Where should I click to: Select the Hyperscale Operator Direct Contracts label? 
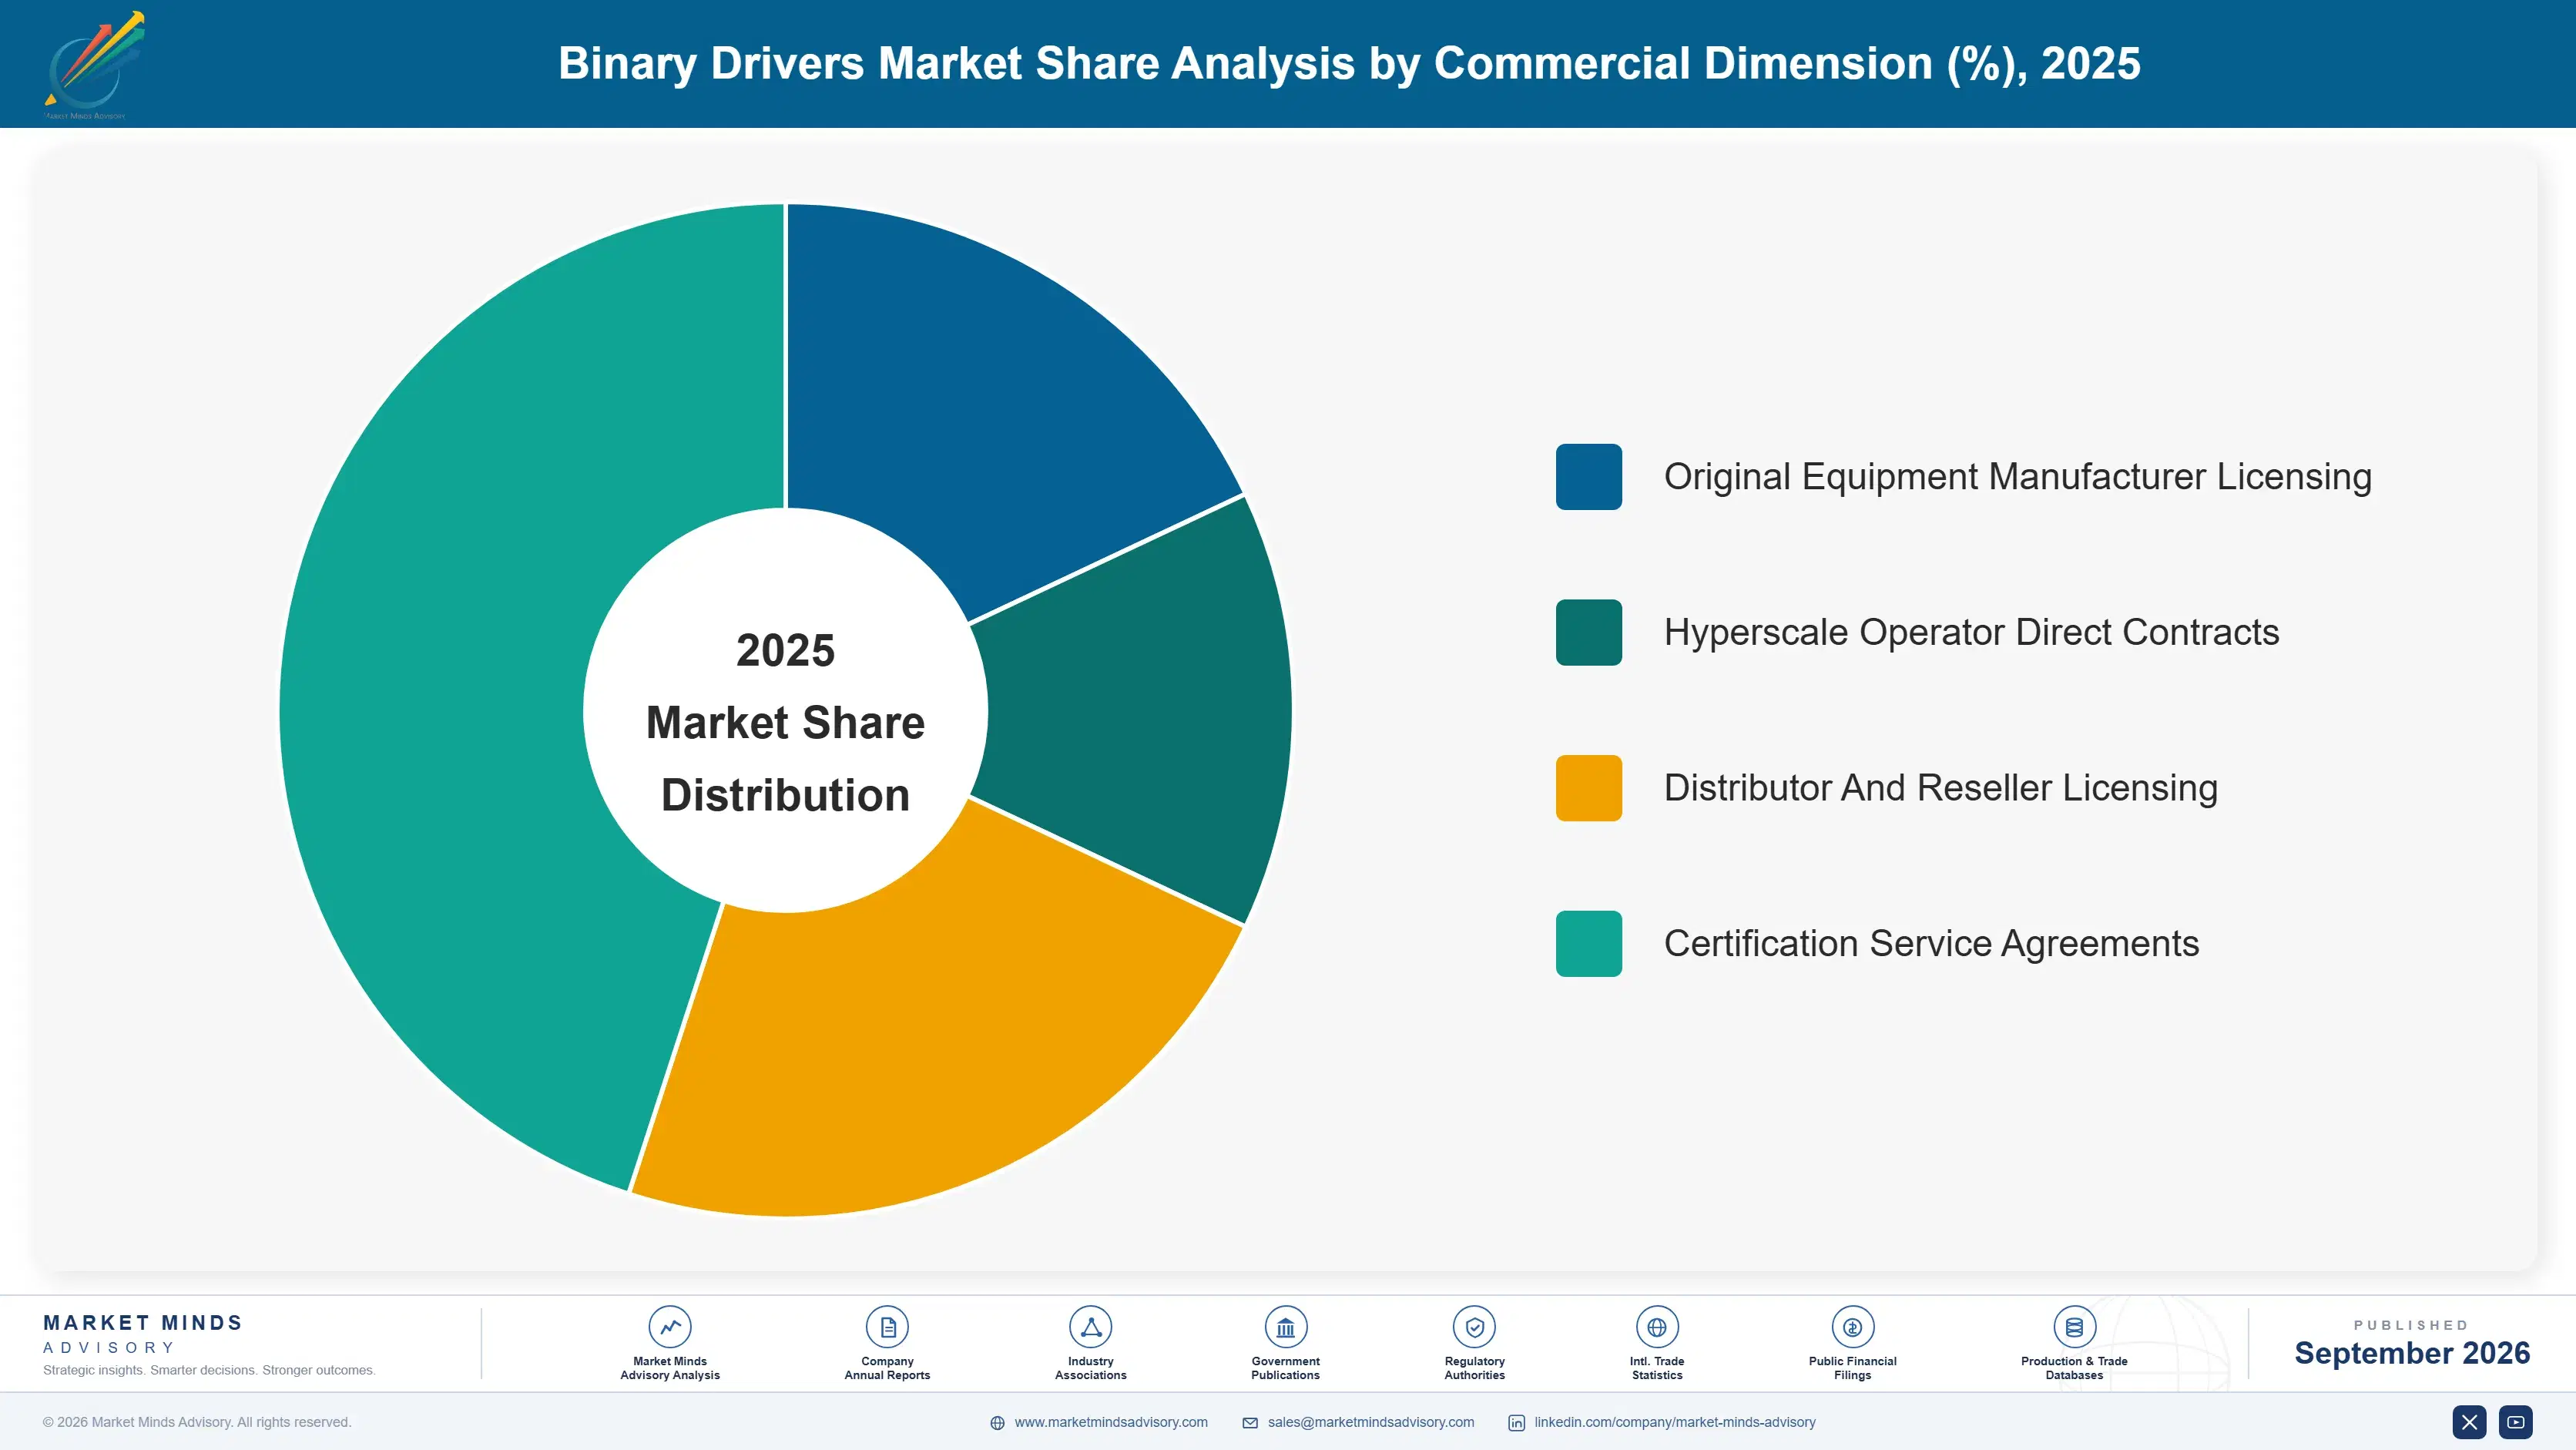click(x=1971, y=632)
